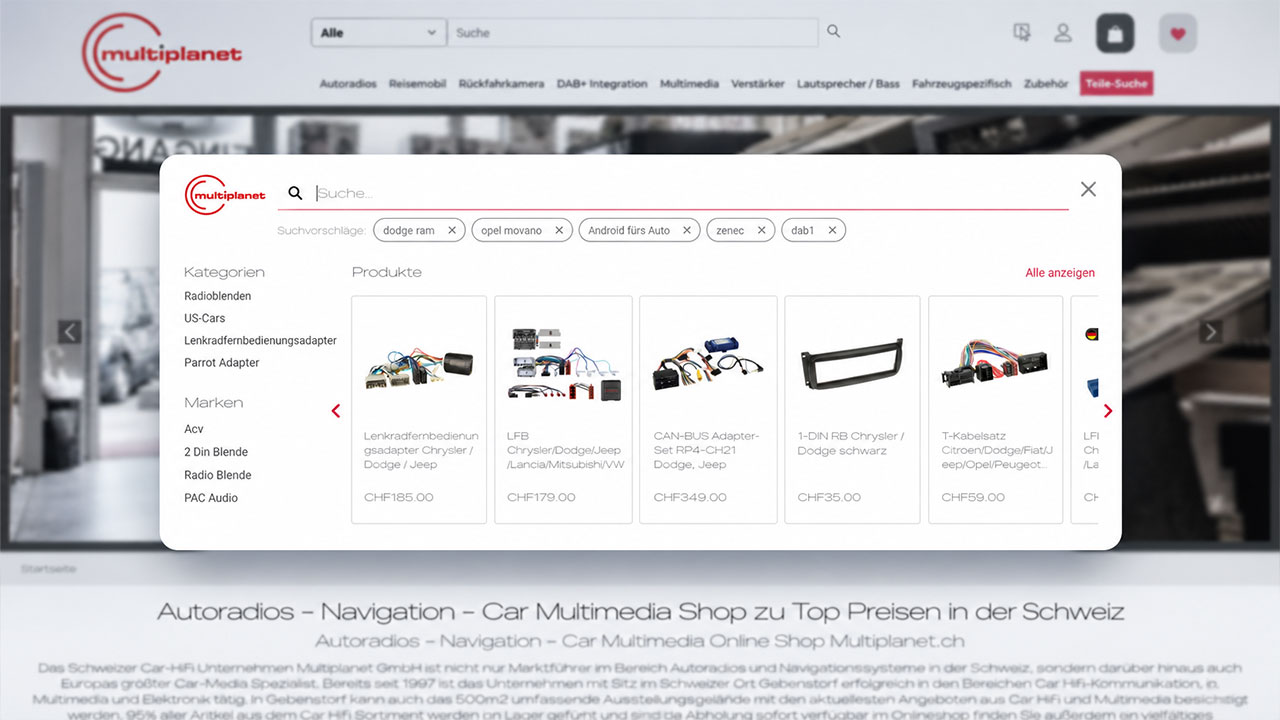
Task: Select the PAC Audio brand
Action: (x=211, y=498)
